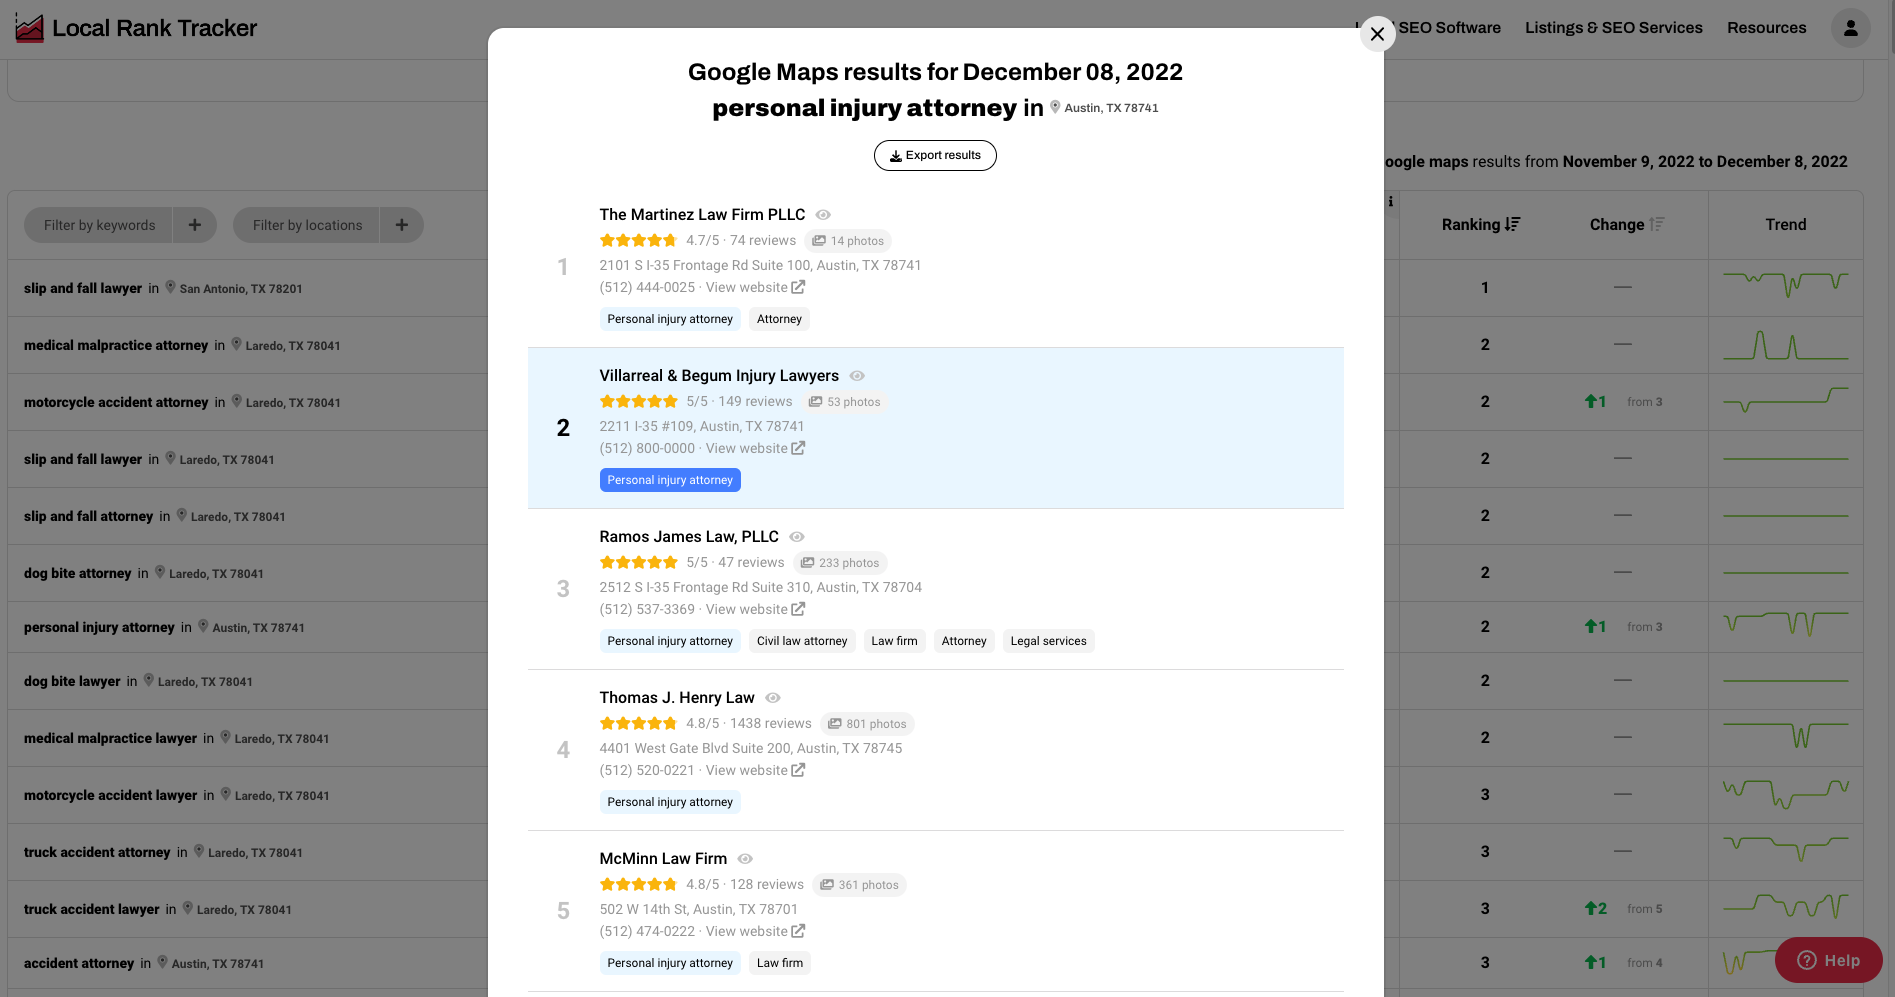Viewport: 1895px width, 997px height.
Task: Close the Google Maps results modal
Action: click(1377, 34)
